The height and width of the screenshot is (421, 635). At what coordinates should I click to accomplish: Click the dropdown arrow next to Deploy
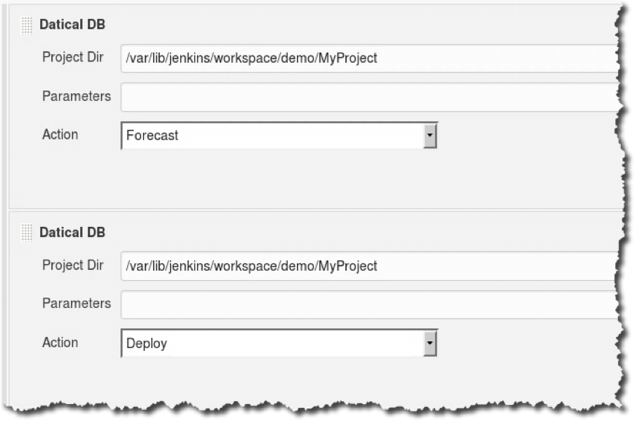pos(430,343)
